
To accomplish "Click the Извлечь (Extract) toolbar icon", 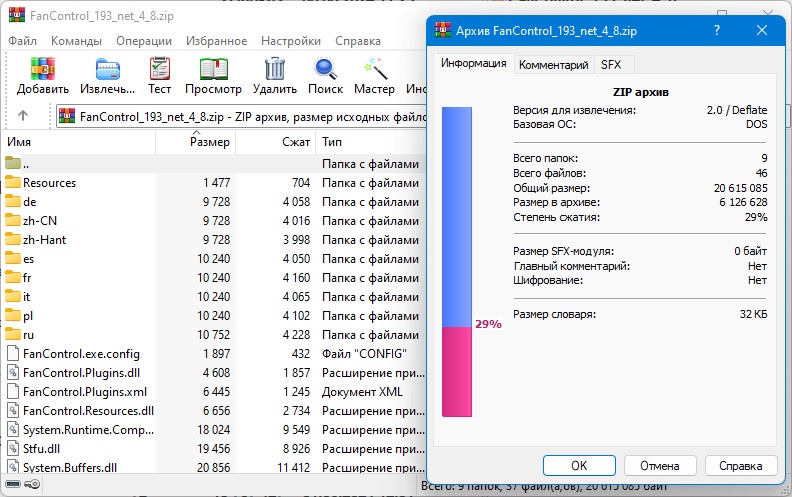I will click(108, 69).
